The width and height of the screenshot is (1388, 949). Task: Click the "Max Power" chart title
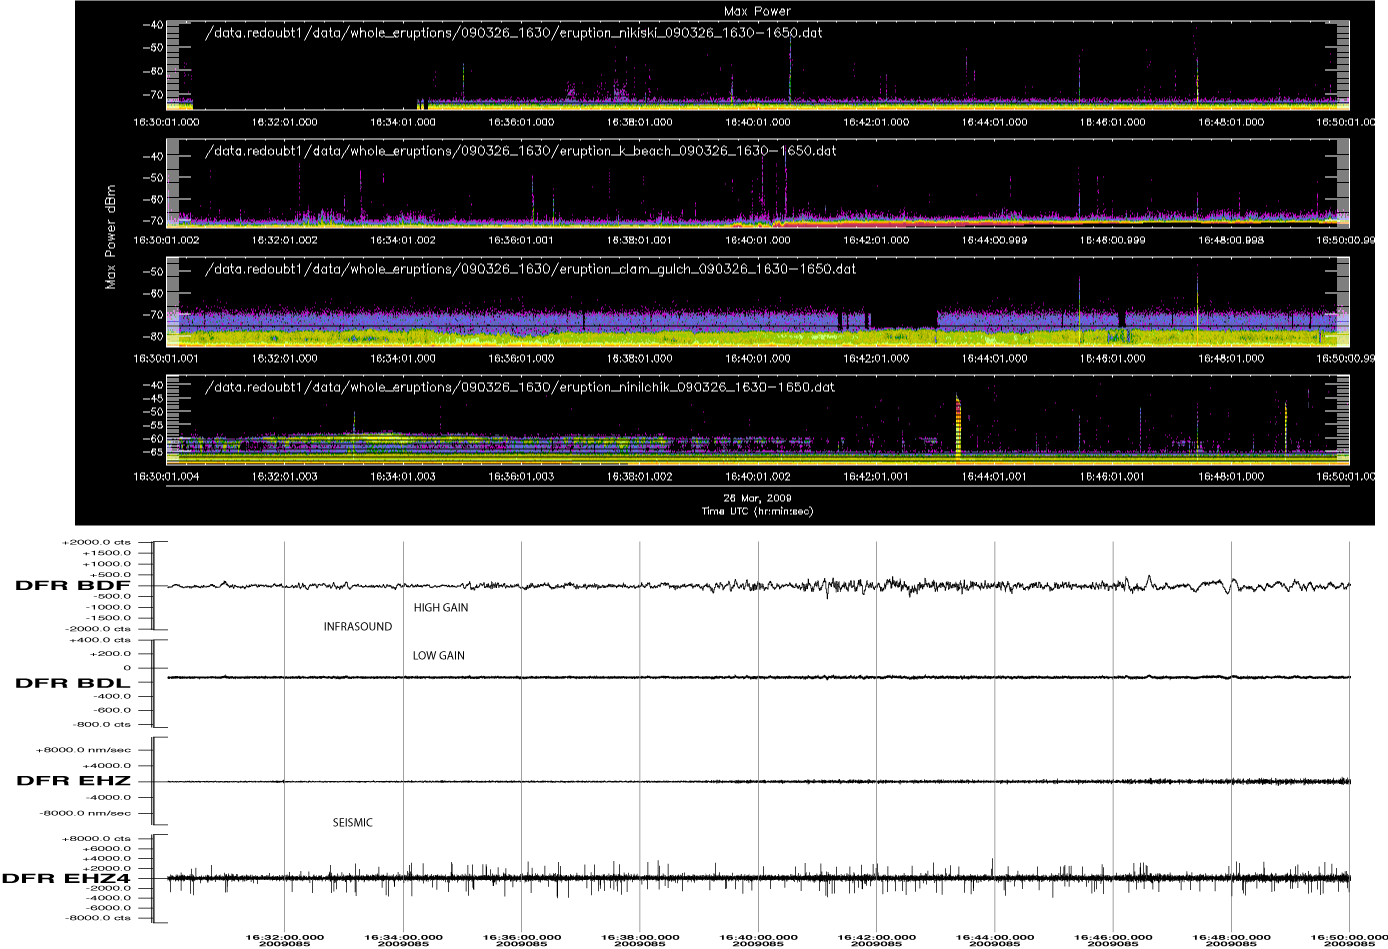click(758, 11)
